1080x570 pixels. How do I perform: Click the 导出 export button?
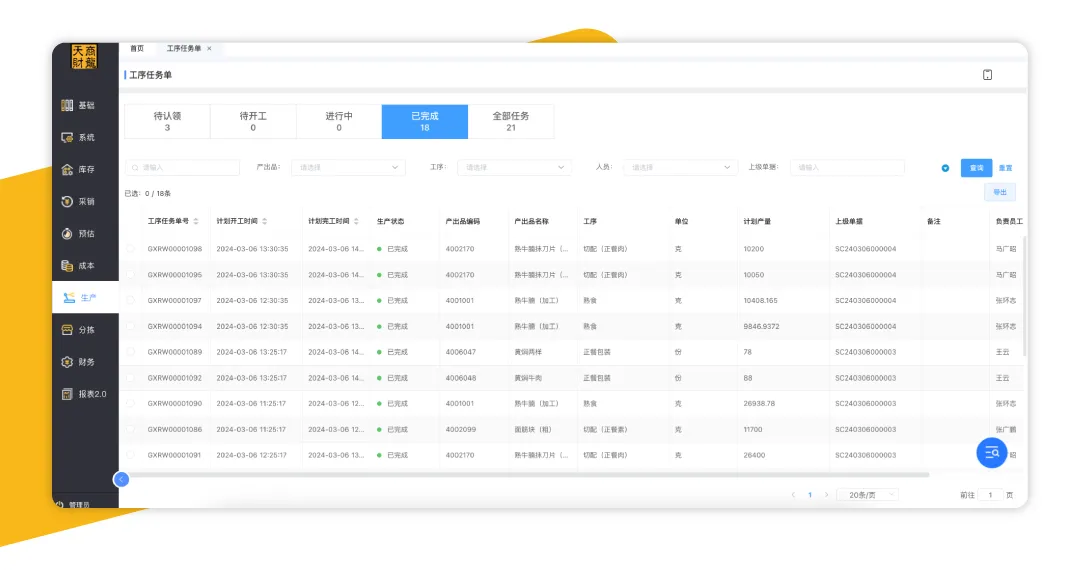1000,193
